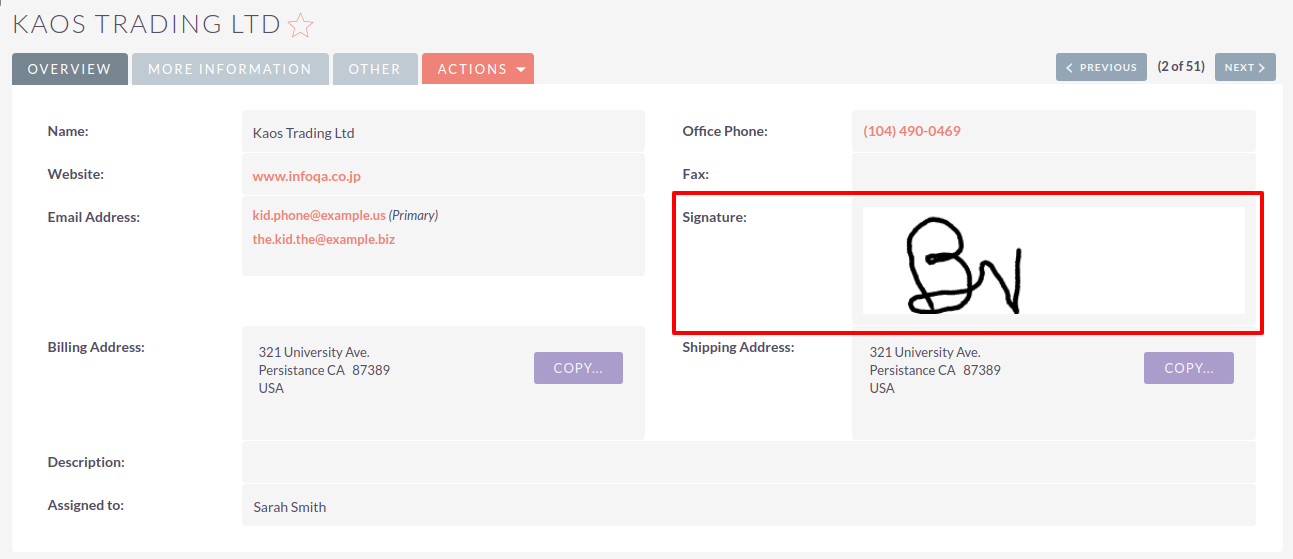Click the Signature label
This screenshot has height=559, width=1293.
[715, 217]
